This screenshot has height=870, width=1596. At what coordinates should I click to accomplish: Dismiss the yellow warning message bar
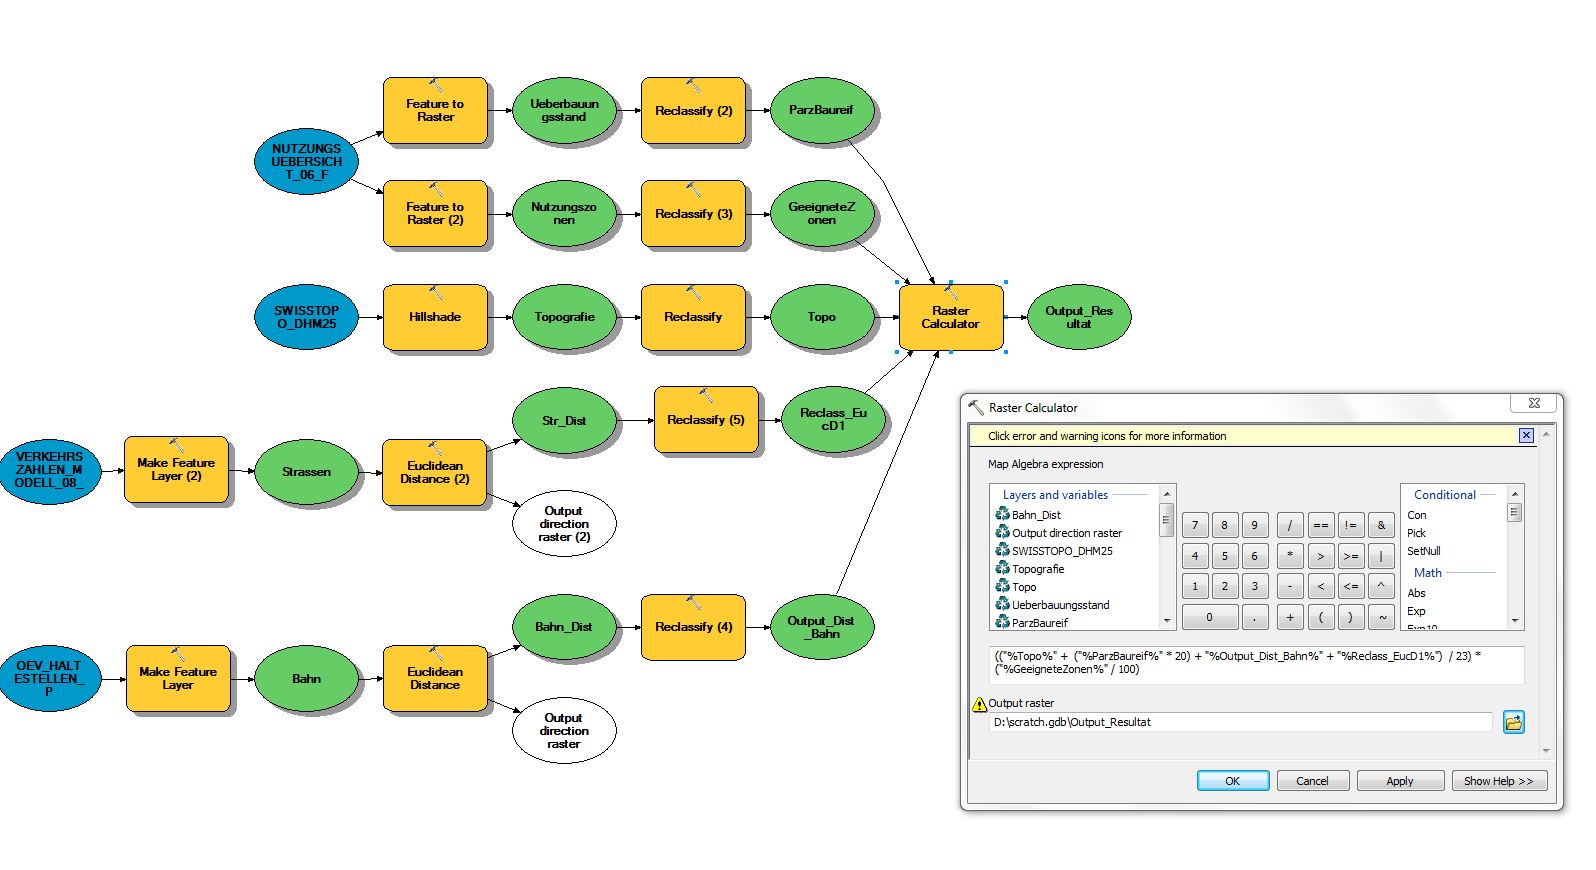tap(1526, 435)
